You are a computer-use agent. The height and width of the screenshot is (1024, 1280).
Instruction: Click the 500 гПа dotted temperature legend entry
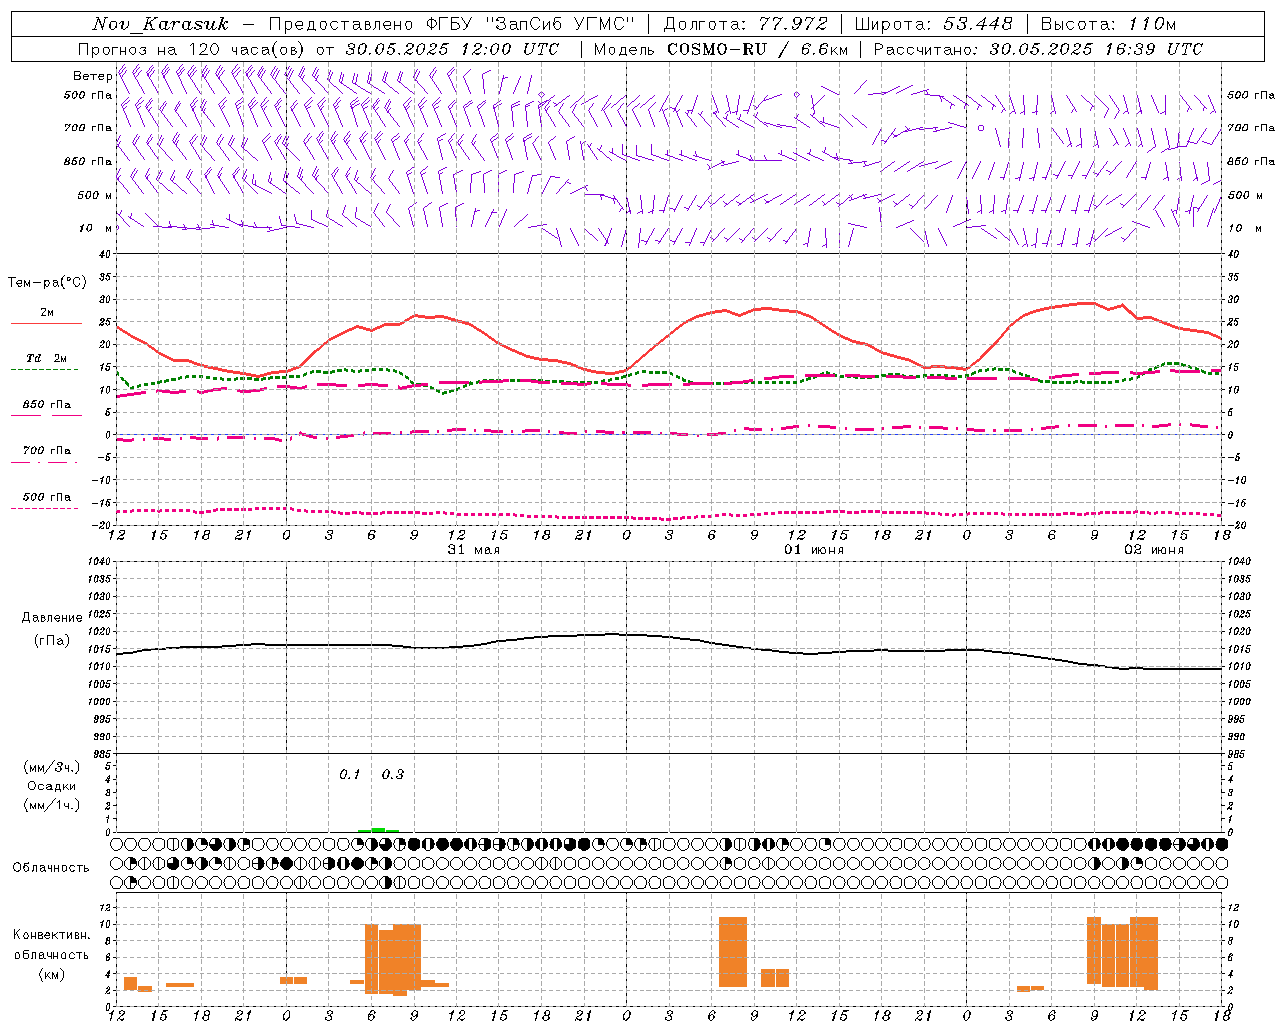click(x=46, y=501)
